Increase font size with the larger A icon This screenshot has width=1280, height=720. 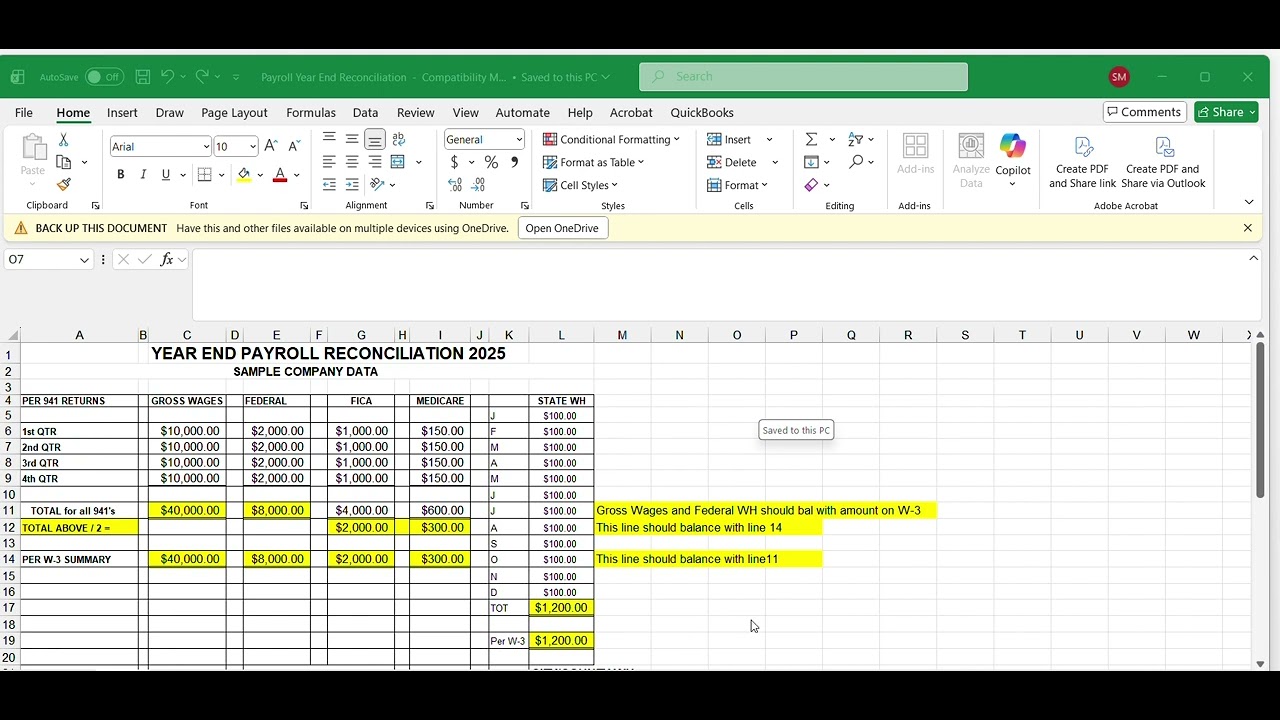(271, 146)
